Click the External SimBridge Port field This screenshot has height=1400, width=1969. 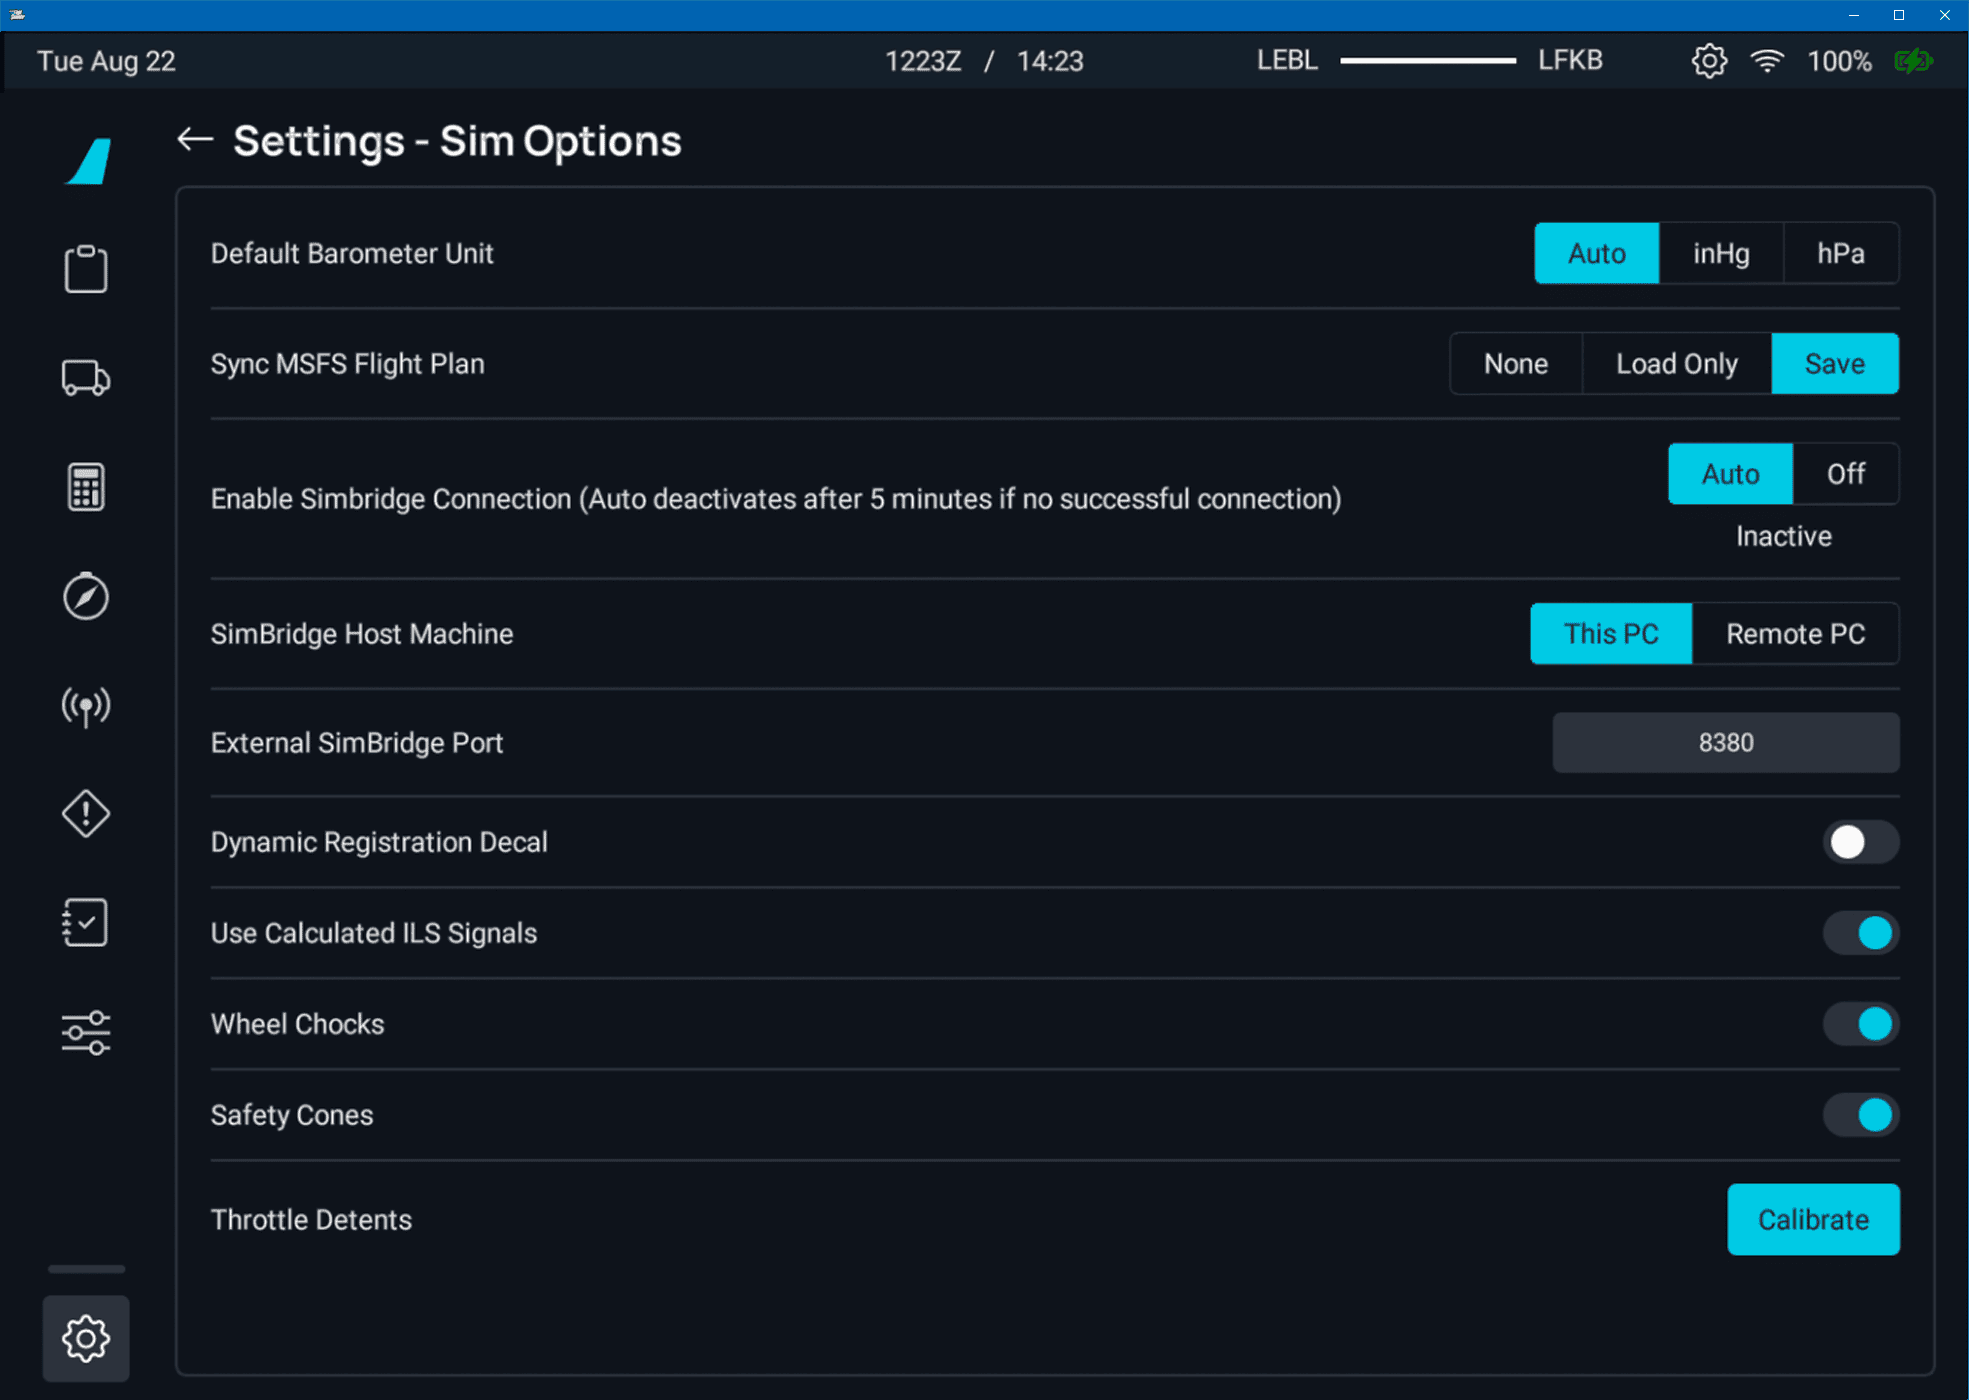(1725, 743)
